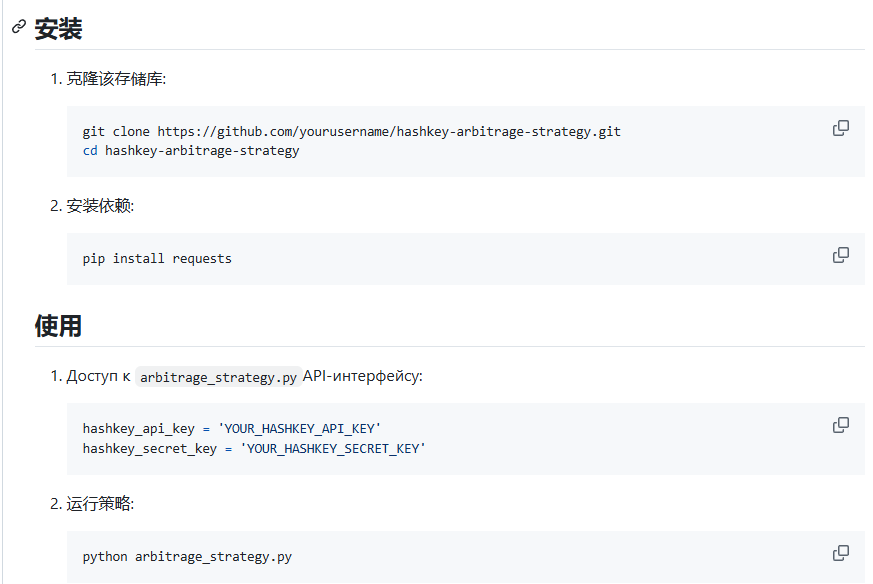Image resolution: width=873 pixels, height=584 pixels.
Task: Click the inline arbitrage_strategy.py code label
Action: tap(217, 377)
